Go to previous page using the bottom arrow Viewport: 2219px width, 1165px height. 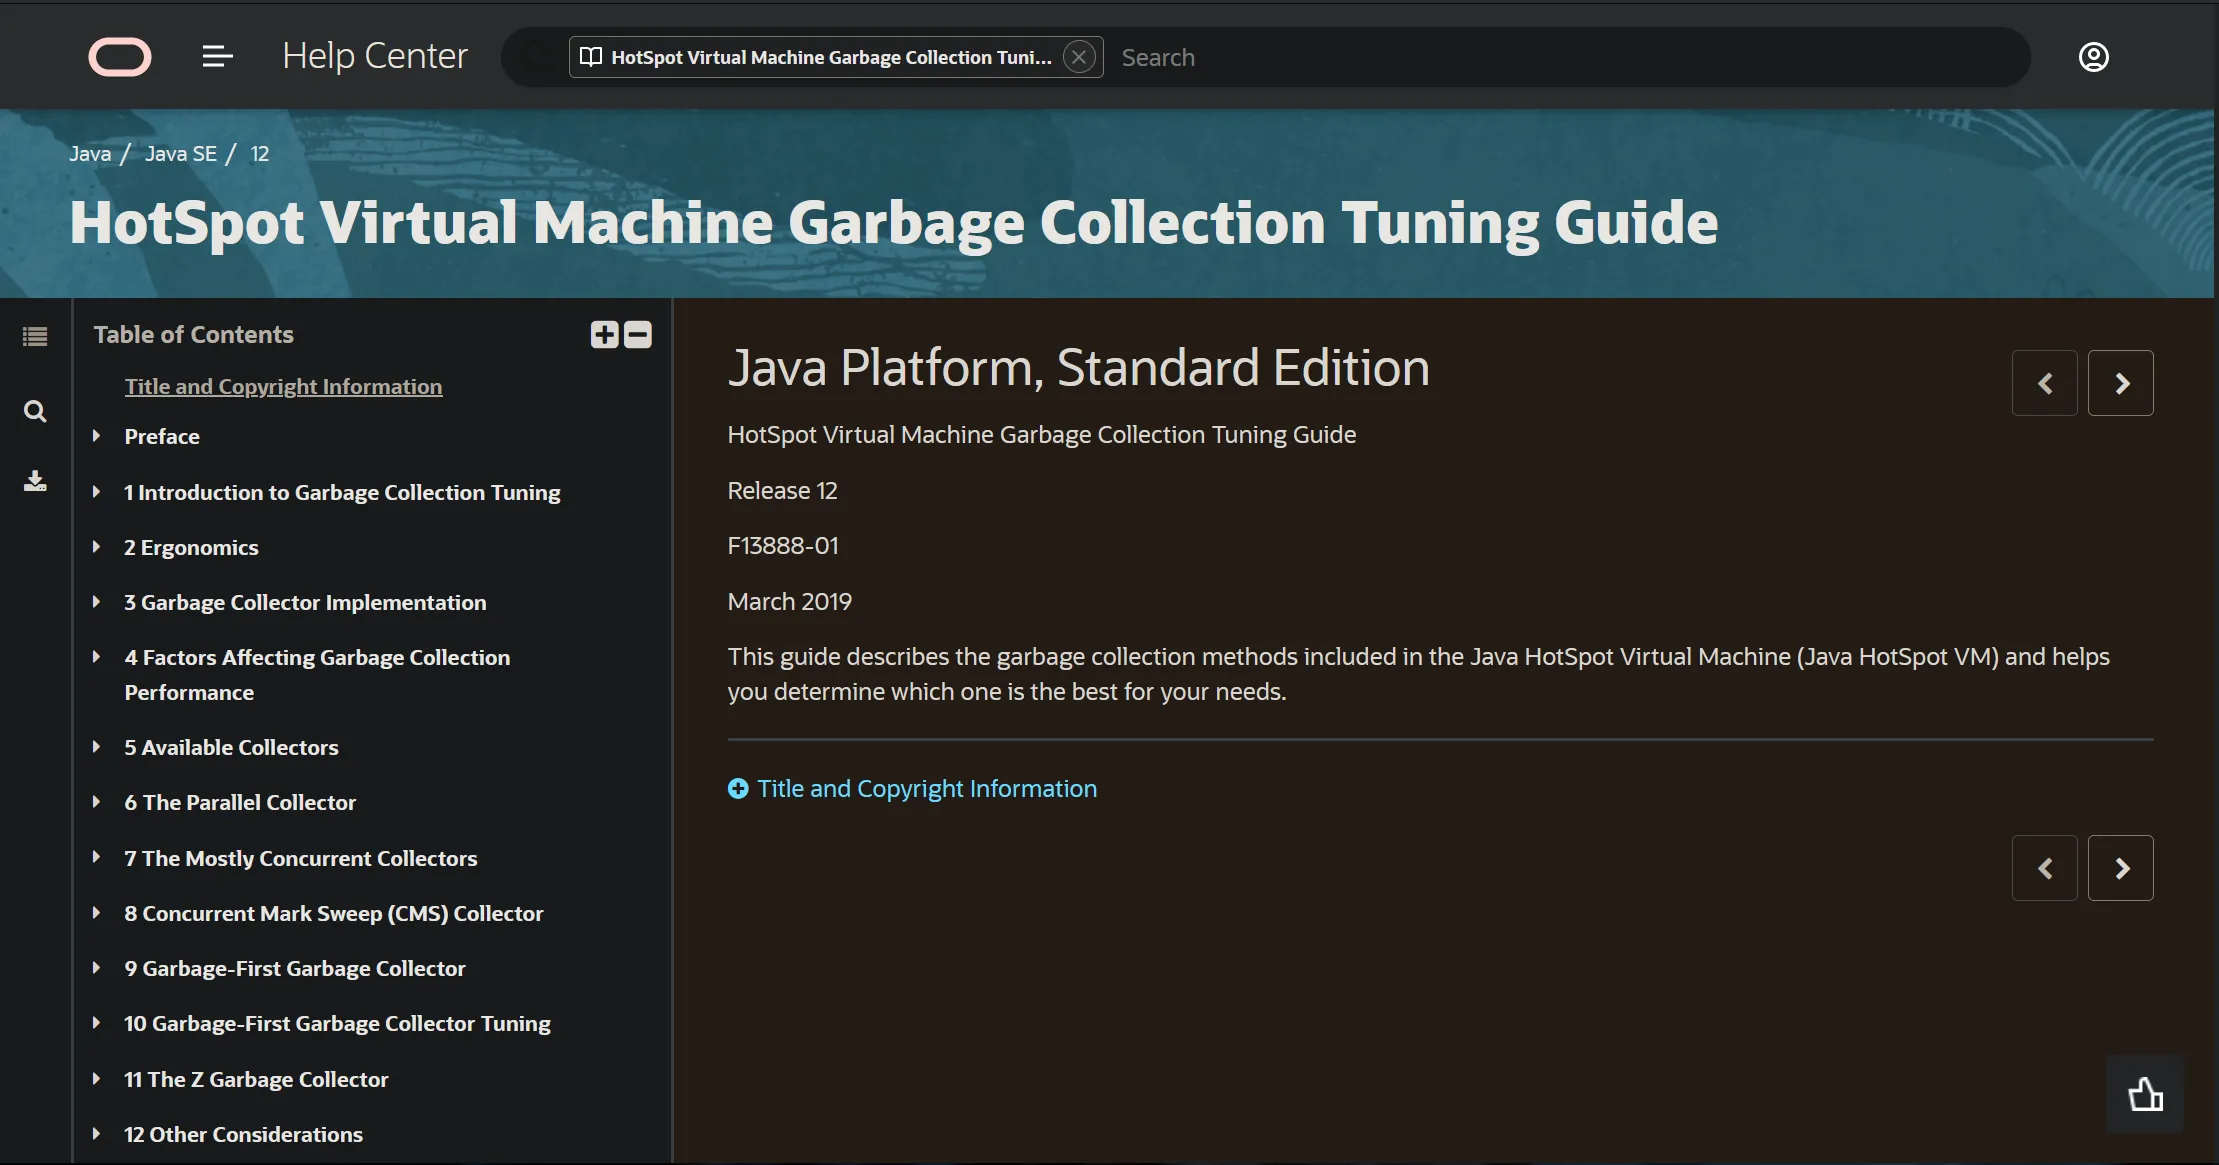click(x=2045, y=868)
